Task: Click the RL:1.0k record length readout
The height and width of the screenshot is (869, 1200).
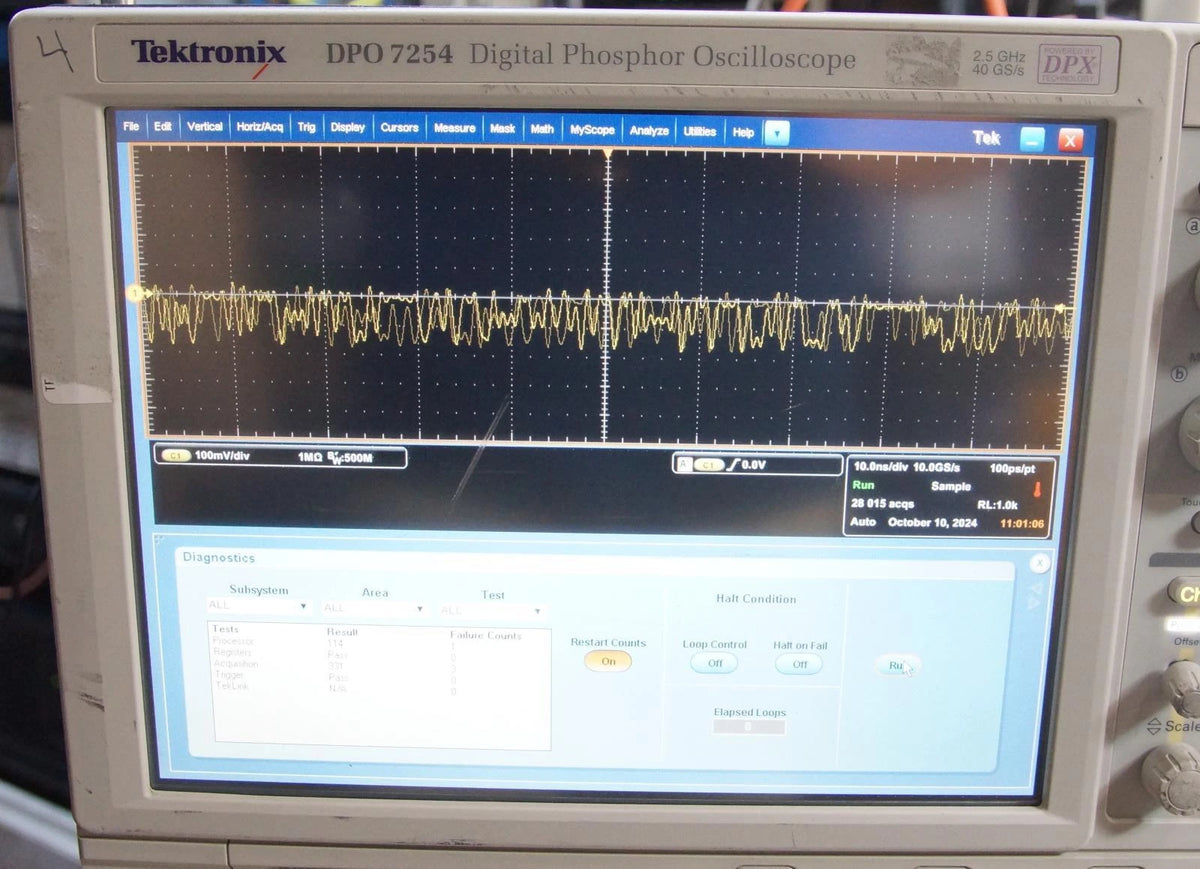Action: point(998,505)
